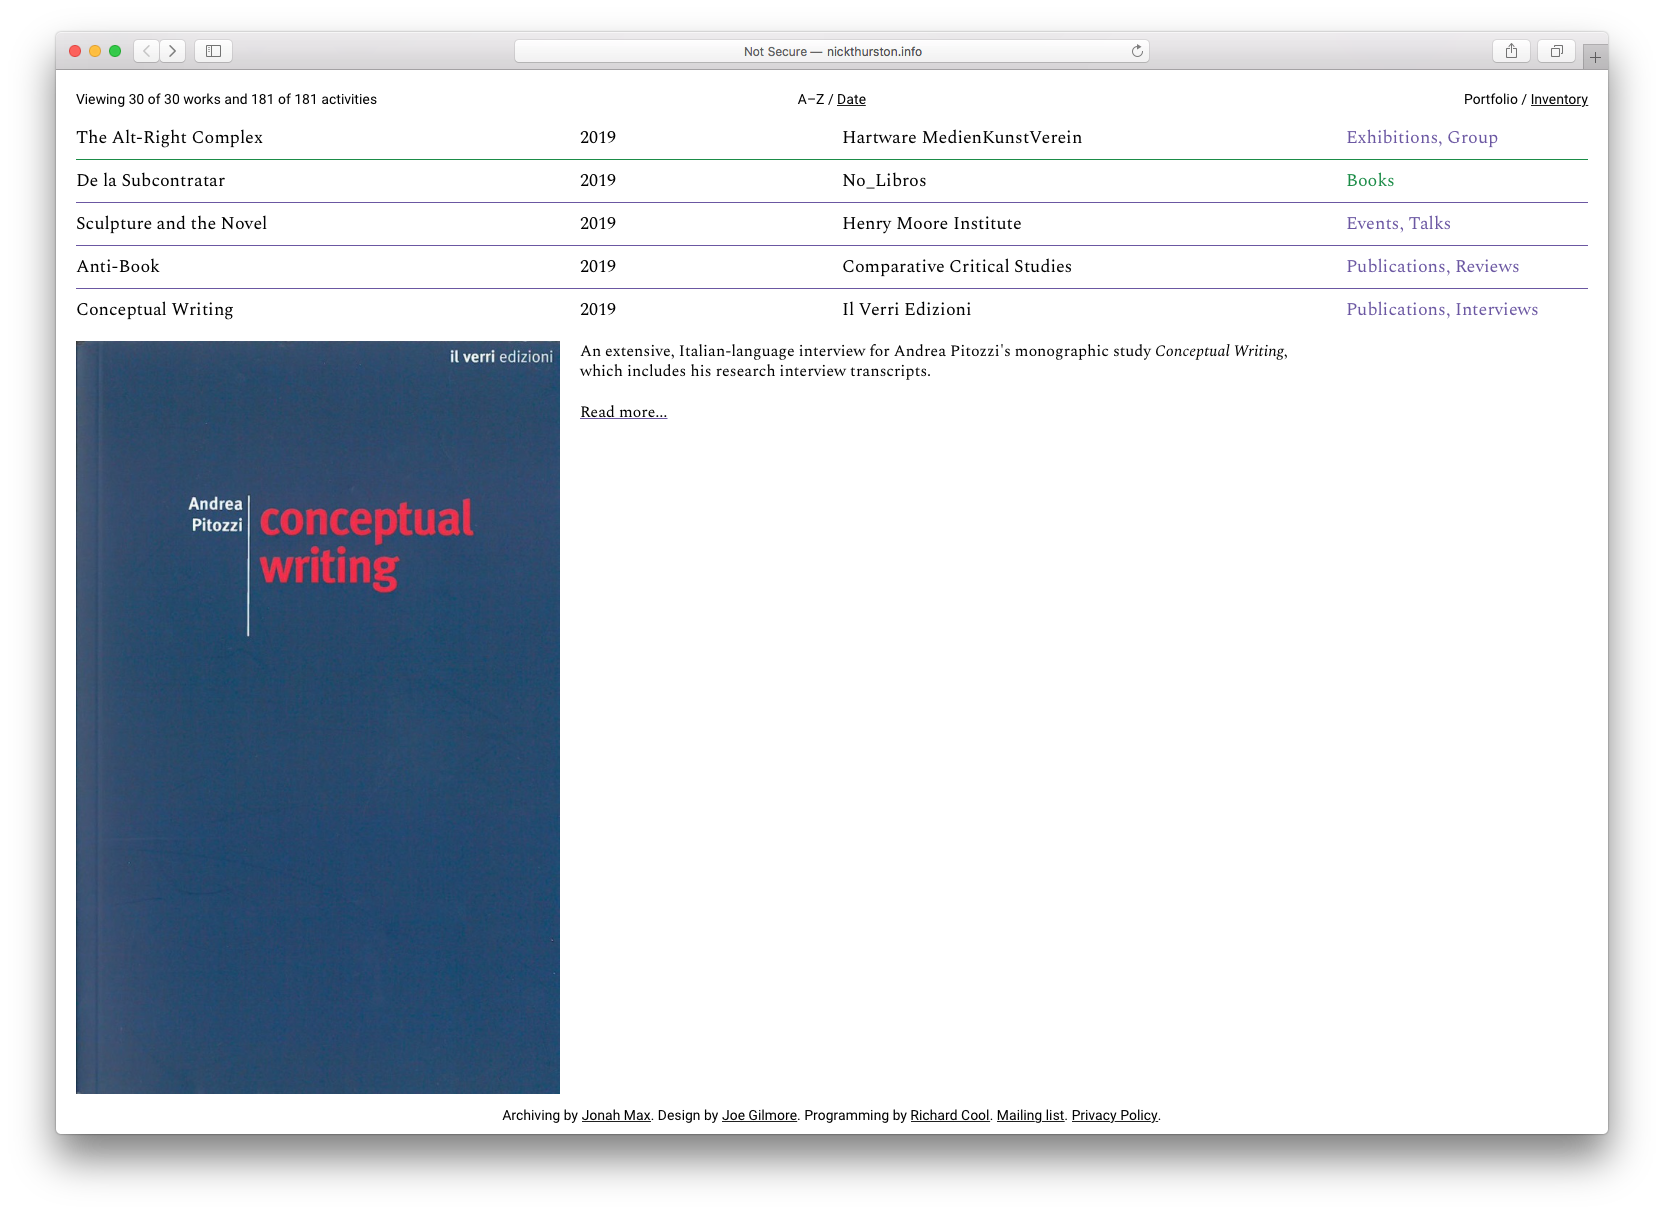Click the address bar showing nickthurston.info
The height and width of the screenshot is (1214, 1664).
[x=832, y=51]
